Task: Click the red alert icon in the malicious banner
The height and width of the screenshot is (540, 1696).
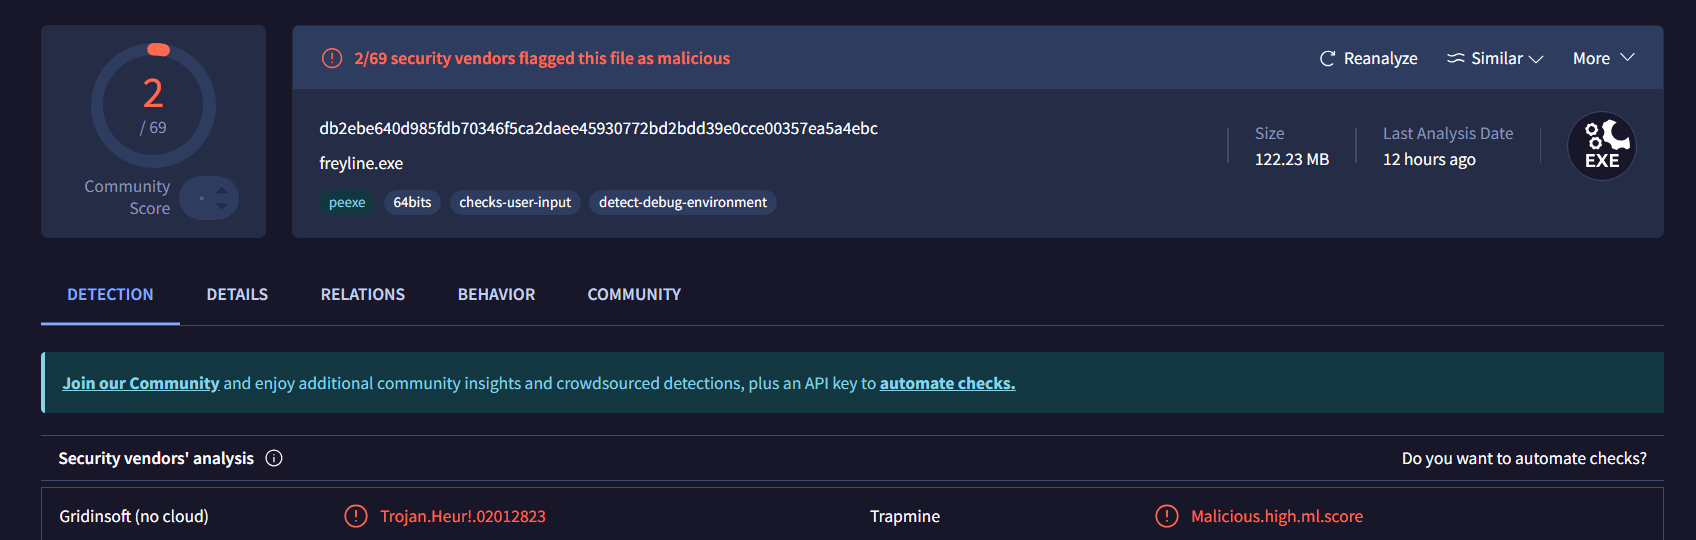Action: tap(332, 59)
